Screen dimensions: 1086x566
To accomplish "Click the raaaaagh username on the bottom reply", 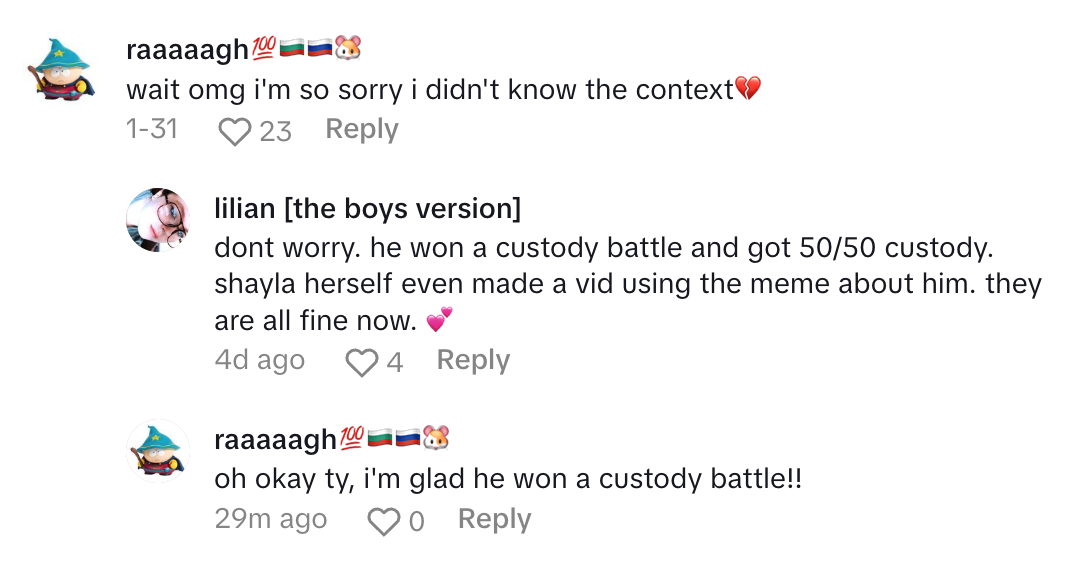I will 275,438.
